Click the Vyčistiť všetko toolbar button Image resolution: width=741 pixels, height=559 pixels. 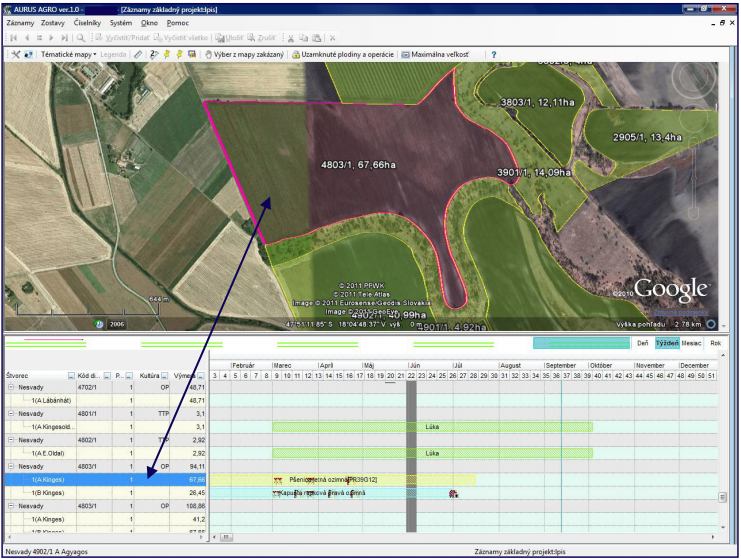181,38
